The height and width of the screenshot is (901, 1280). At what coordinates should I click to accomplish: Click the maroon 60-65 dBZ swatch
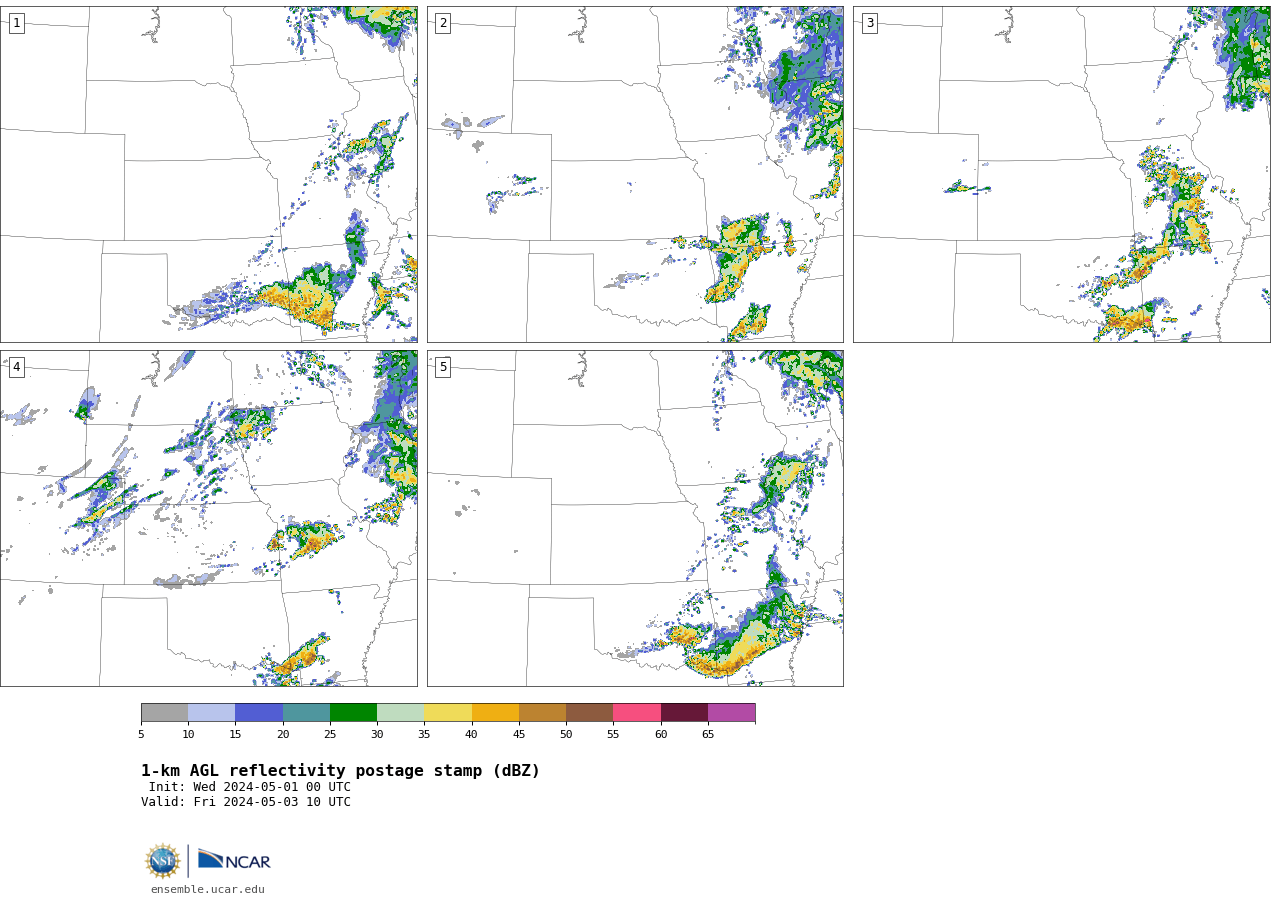click(684, 712)
